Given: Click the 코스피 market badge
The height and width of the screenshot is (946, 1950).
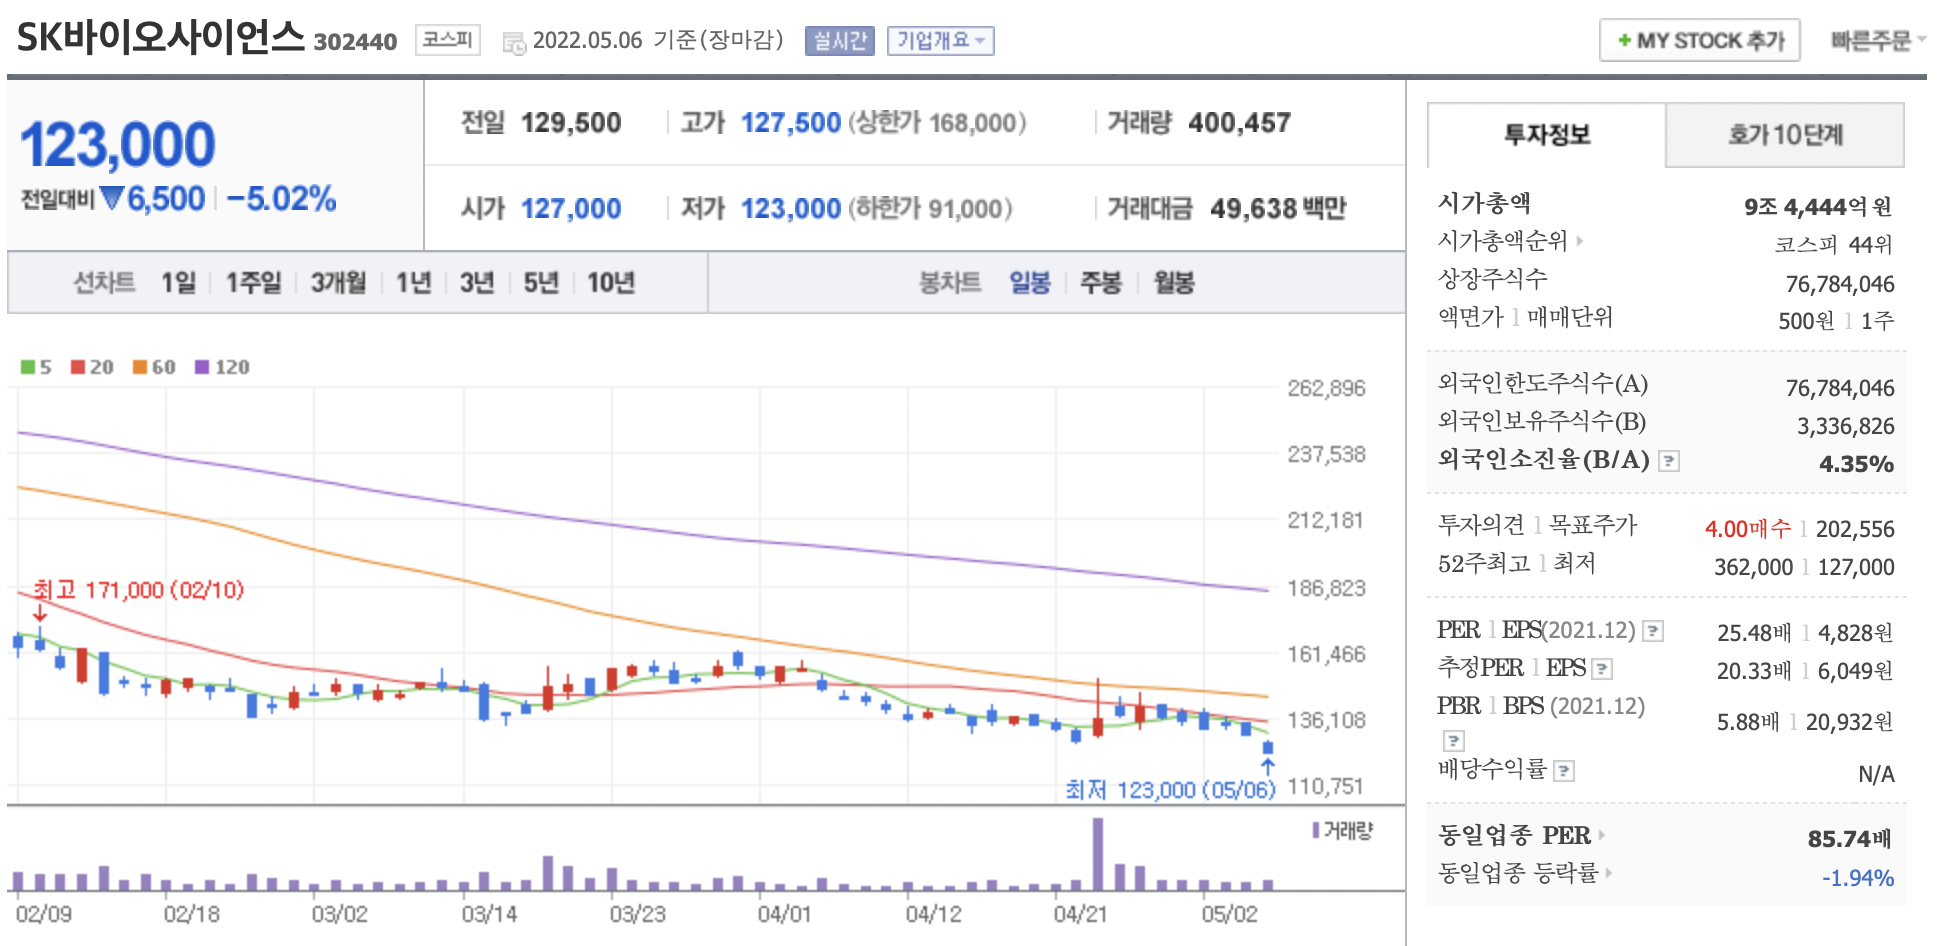Looking at the screenshot, I should pos(447,40).
